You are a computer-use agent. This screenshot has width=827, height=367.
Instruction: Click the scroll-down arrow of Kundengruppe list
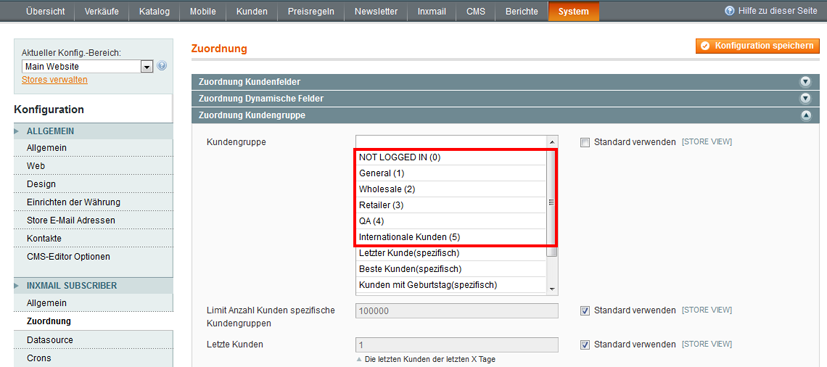[x=552, y=288]
